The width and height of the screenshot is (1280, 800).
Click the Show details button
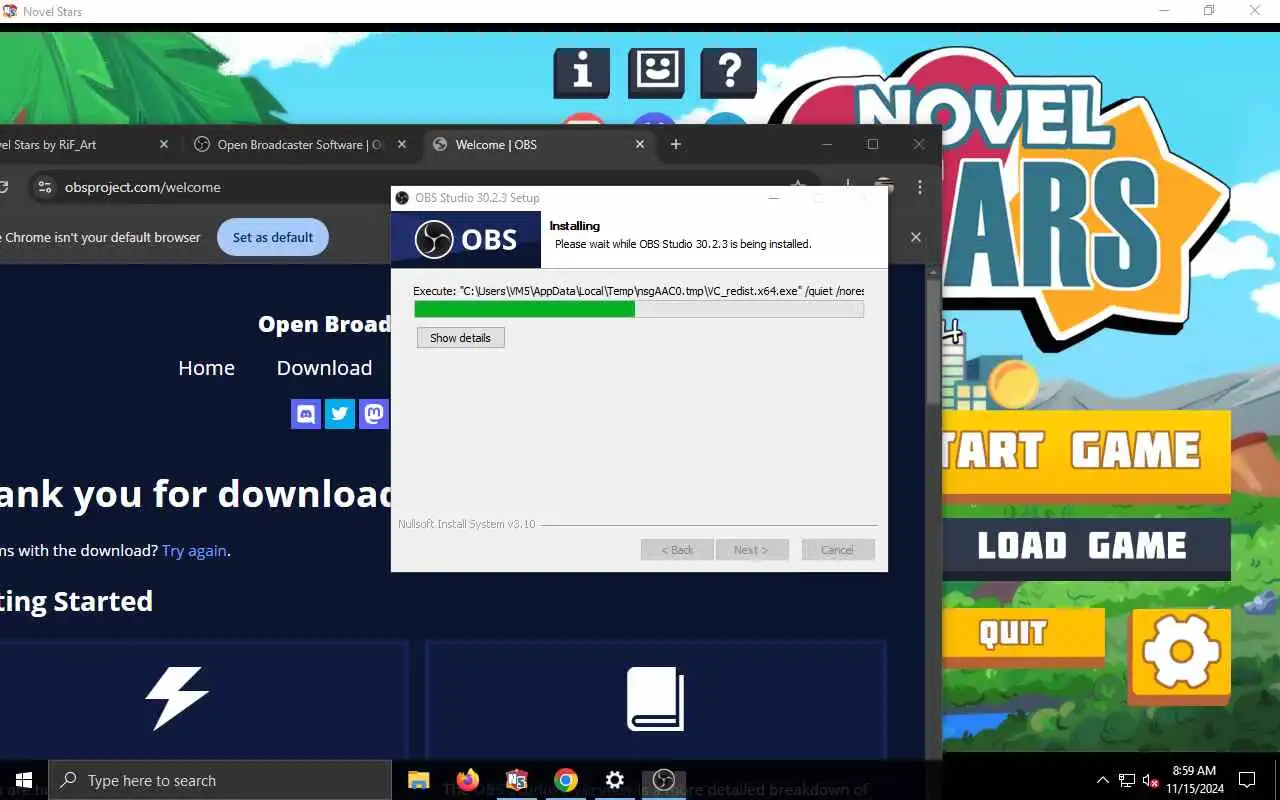[x=461, y=338]
